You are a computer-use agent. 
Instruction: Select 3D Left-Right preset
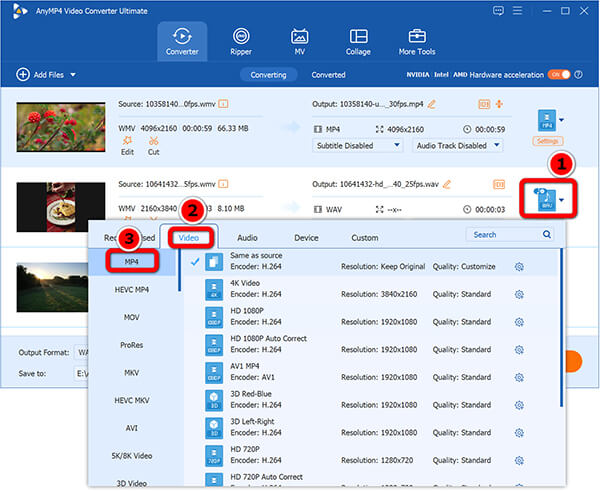[371, 427]
